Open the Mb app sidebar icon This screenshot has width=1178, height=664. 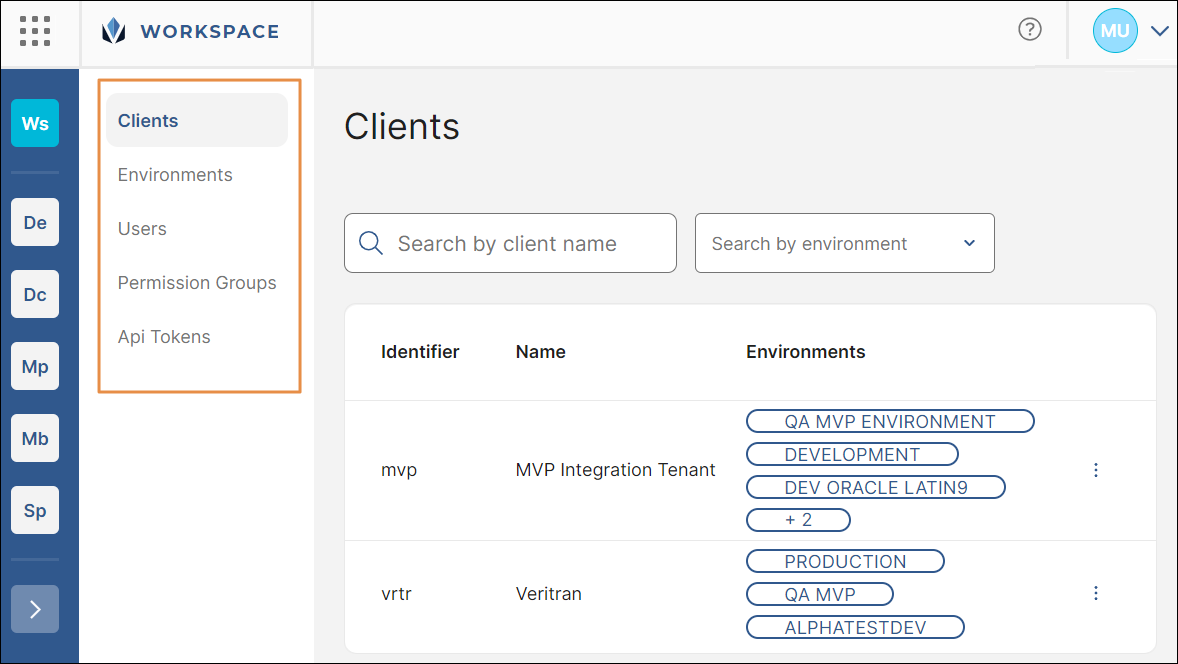tap(35, 439)
